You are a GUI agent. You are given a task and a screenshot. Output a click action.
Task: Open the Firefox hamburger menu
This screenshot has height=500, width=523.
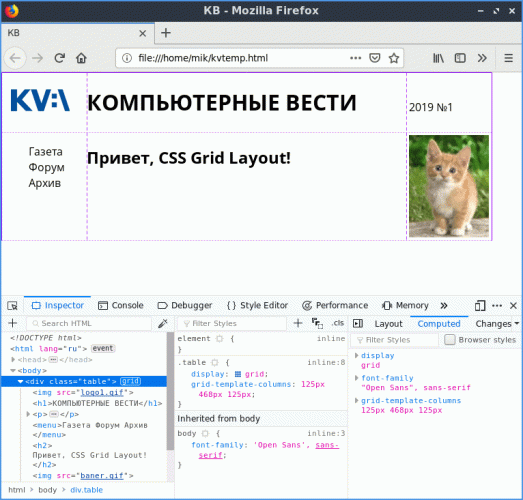[508, 58]
